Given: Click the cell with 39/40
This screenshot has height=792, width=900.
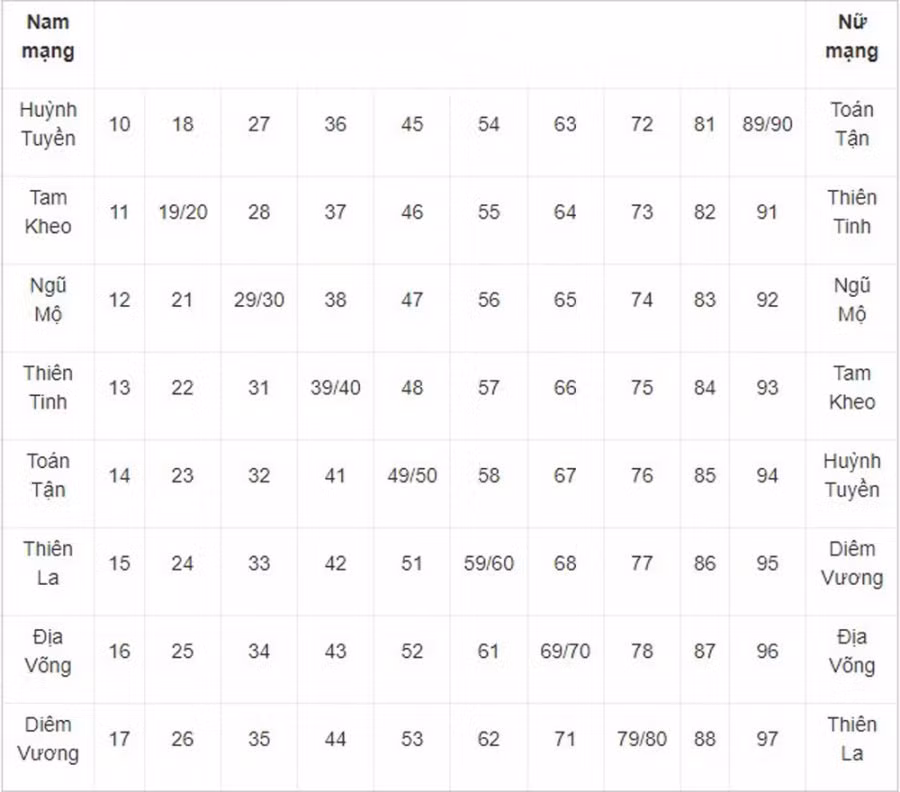Looking at the screenshot, I should [335, 388].
